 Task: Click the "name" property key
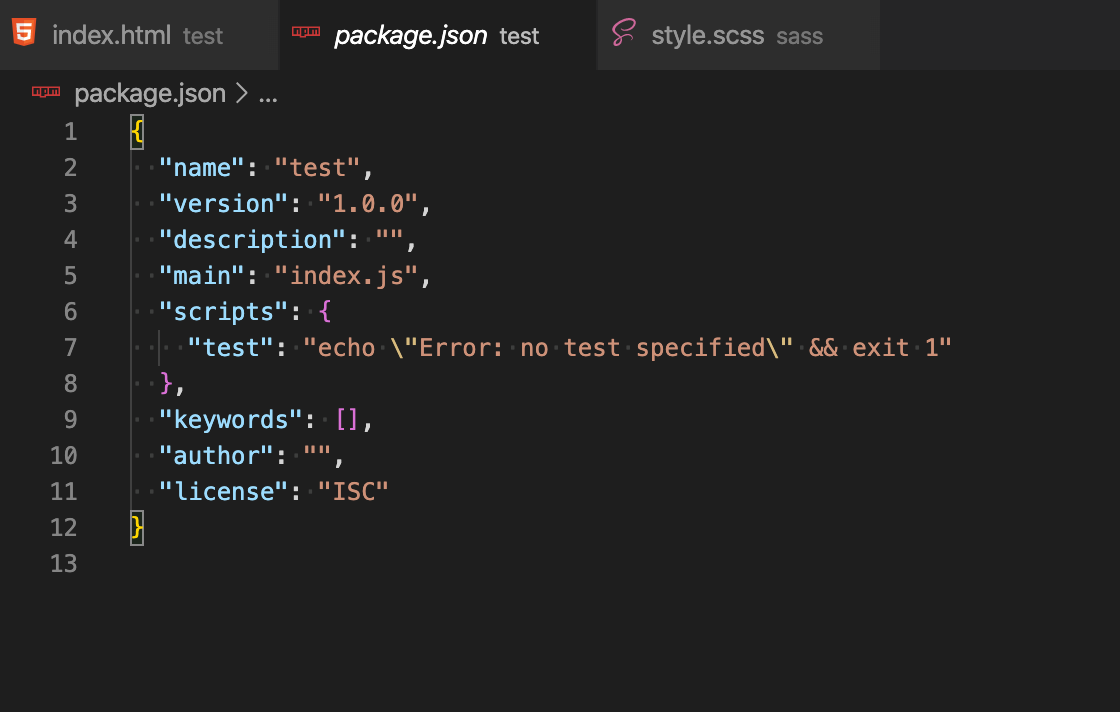click(202, 168)
